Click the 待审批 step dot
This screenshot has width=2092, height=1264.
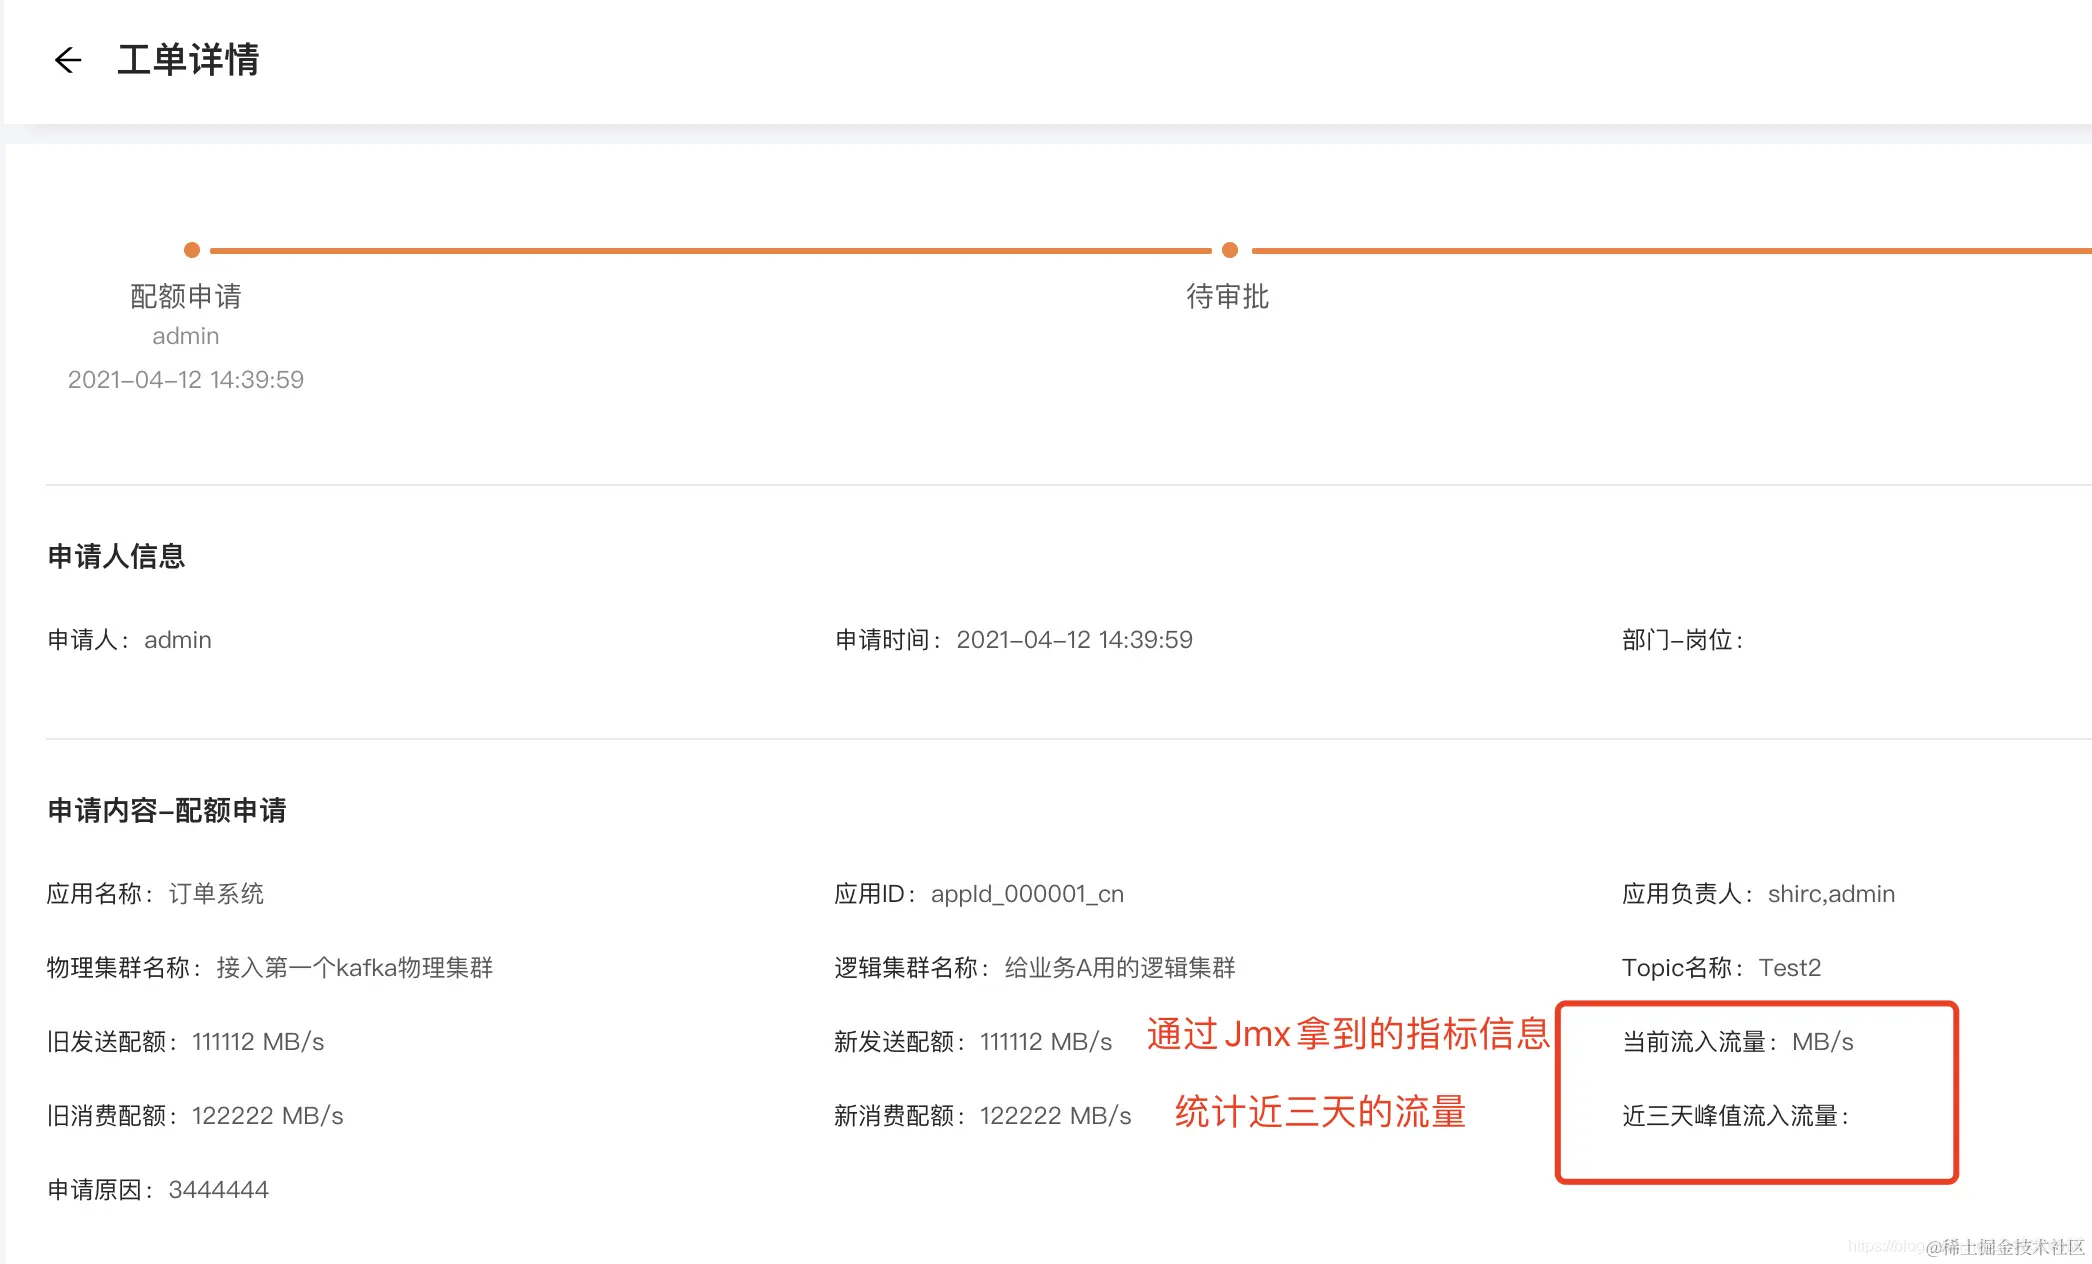pos(1230,250)
